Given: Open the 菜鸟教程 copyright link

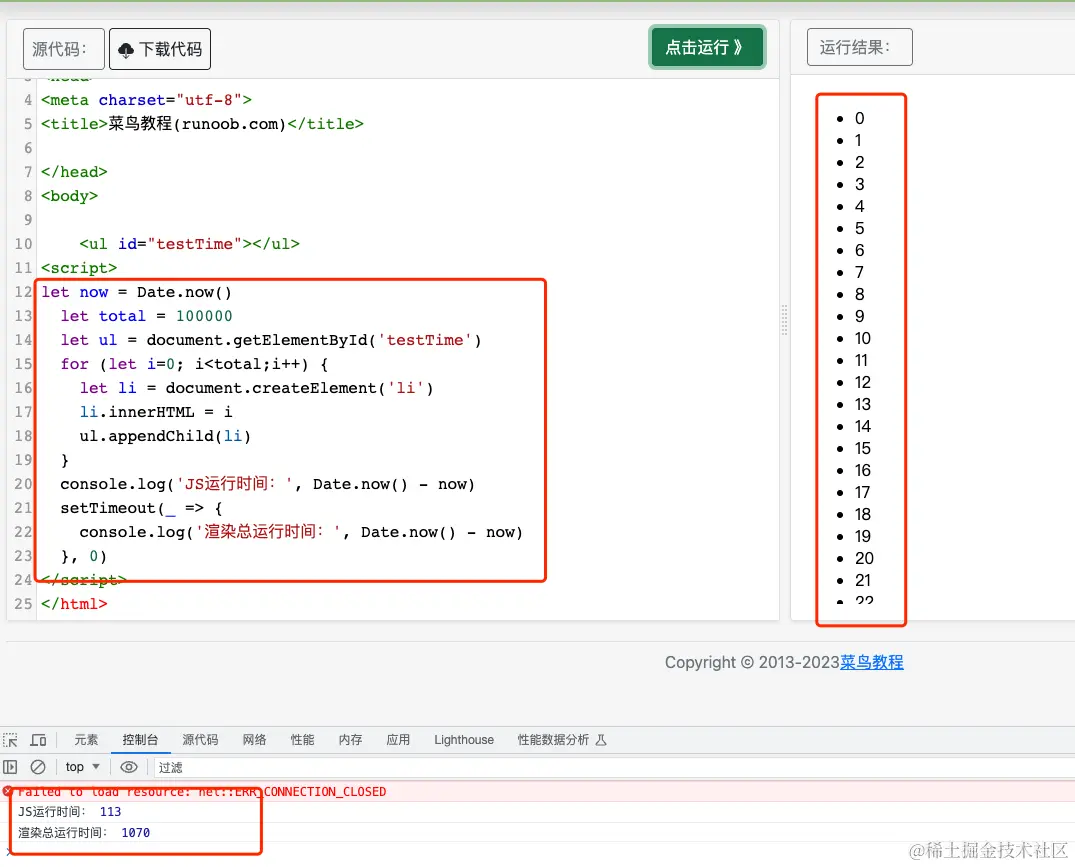Looking at the screenshot, I should tap(871, 662).
